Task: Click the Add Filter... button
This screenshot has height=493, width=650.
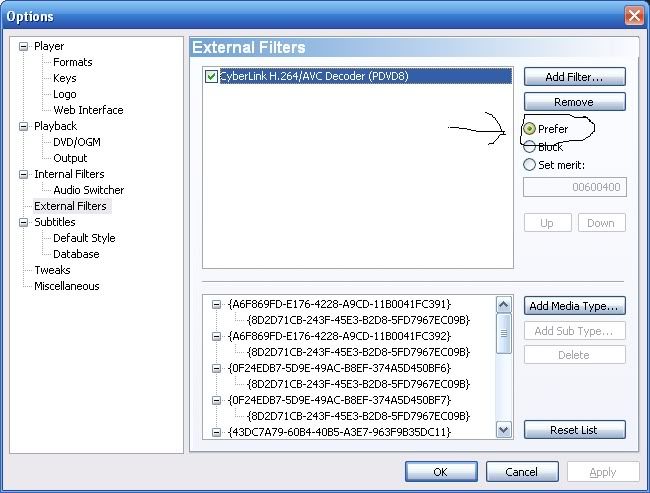Action: pos(575,77)
